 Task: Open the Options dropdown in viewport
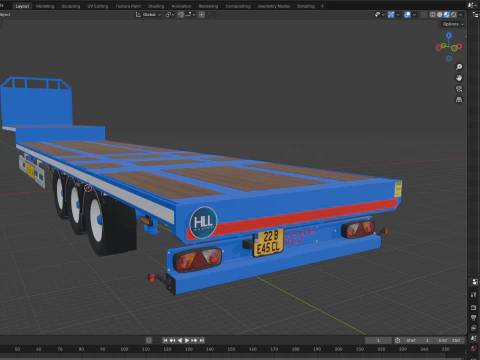click(453, 24)
